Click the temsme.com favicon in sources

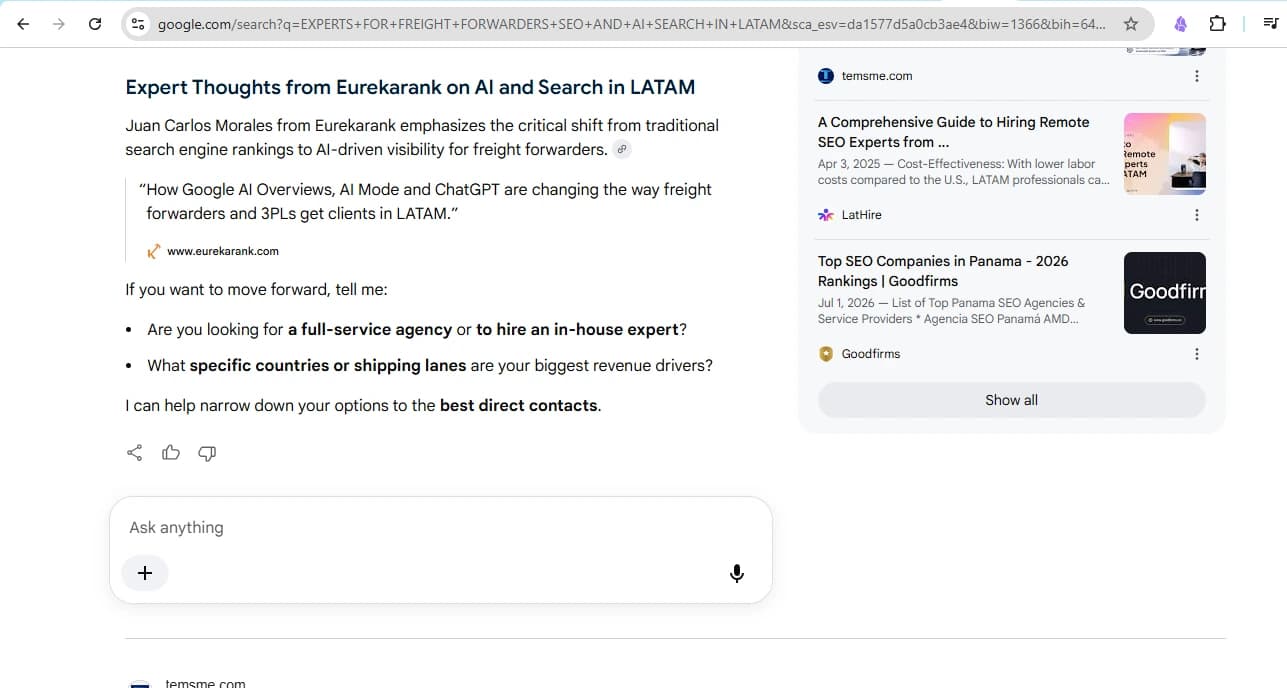(x=826, y=76)
